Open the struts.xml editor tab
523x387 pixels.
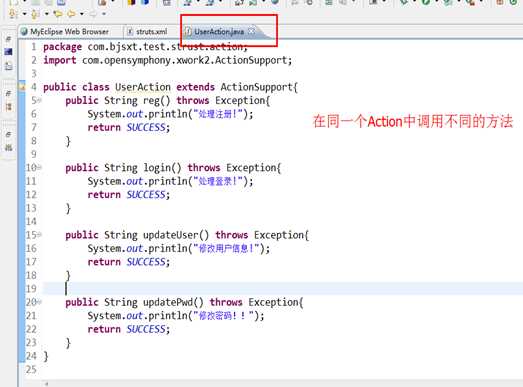tap(147, 32)
